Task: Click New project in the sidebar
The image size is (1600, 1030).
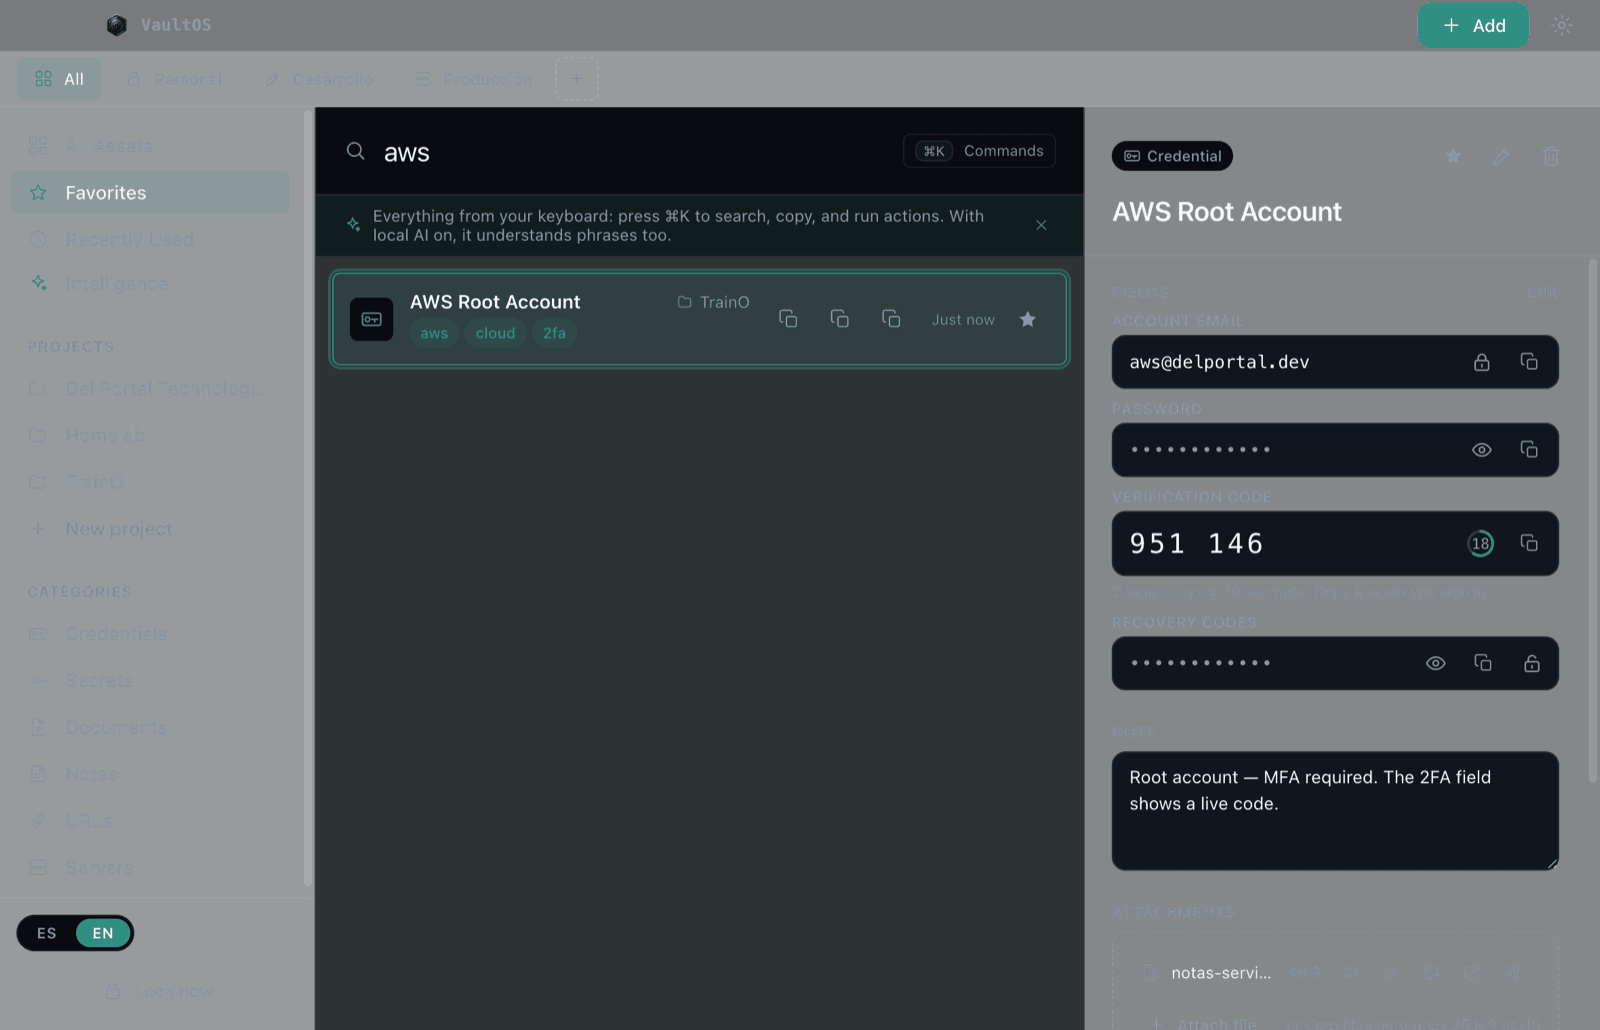Action: click(150, 528)
